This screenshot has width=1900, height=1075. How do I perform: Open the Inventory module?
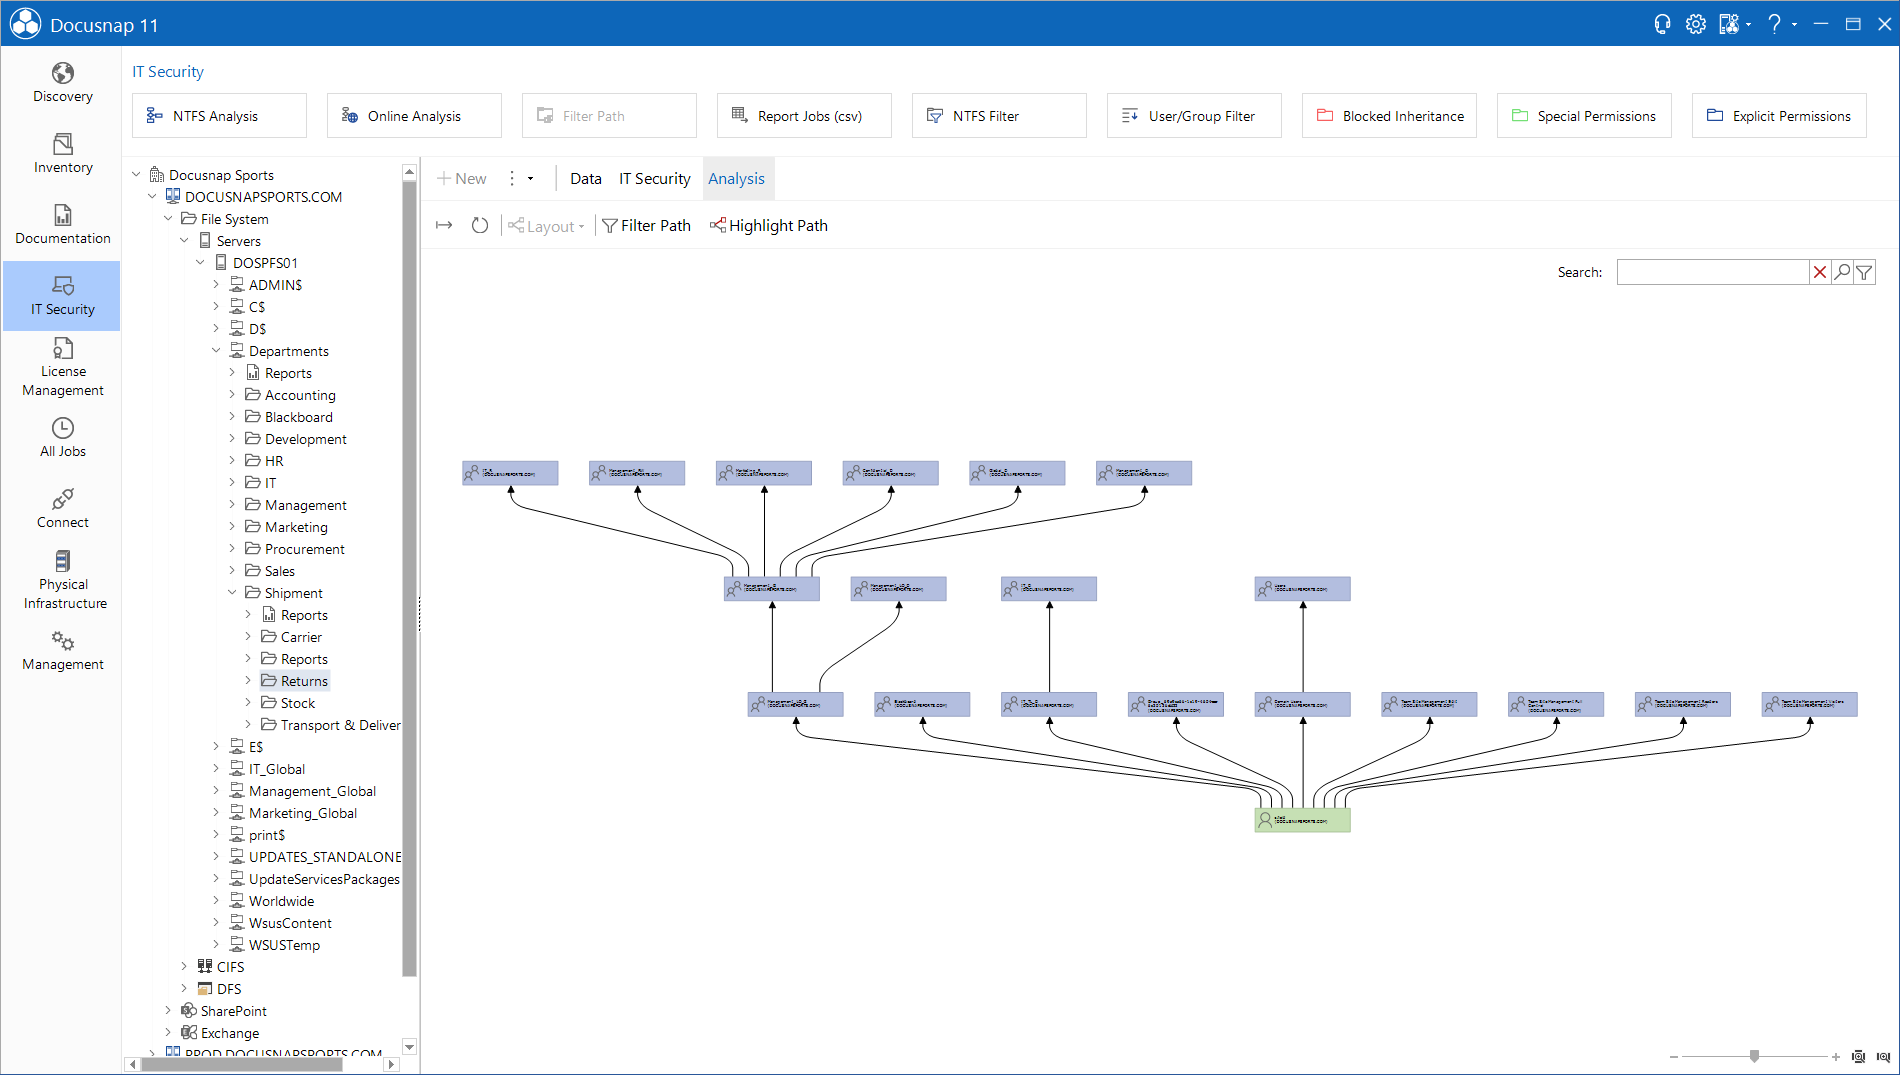62,154
